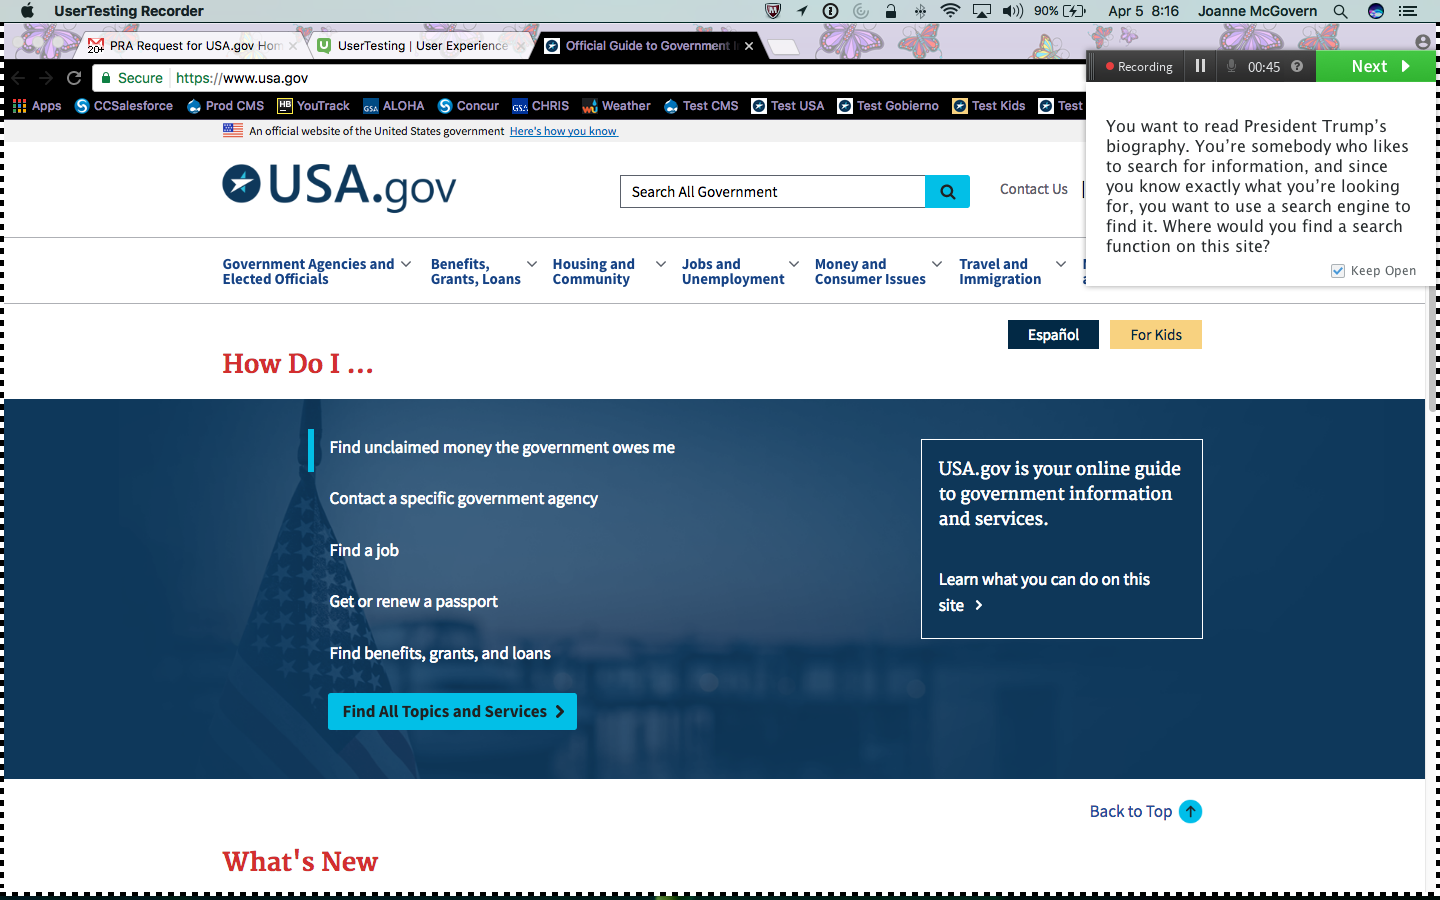Click the Find a job link
1440x900 pixels.
click(x=364, y=550)
